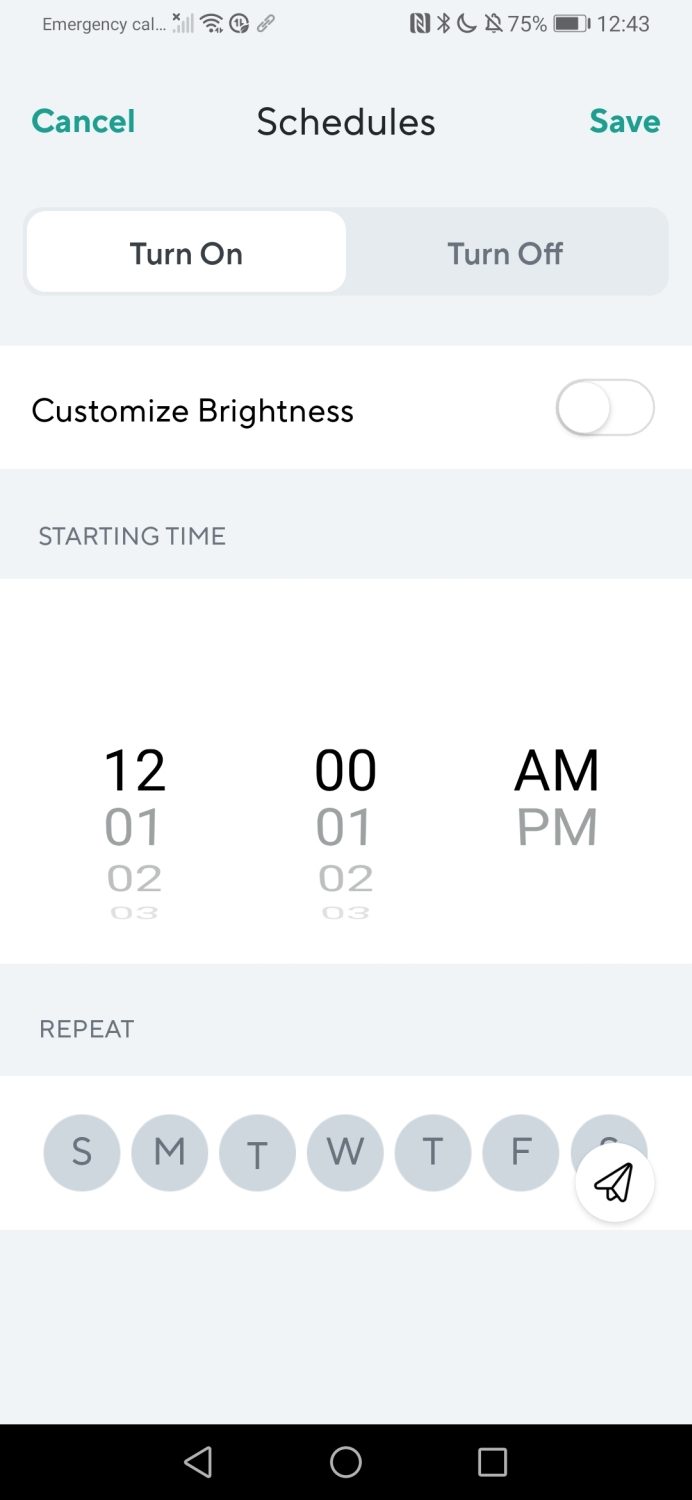The height and width of the screenshot is (1500, 692).
Task: Toggle Monday repeat day circle
Action: (x=170, y=1153)
